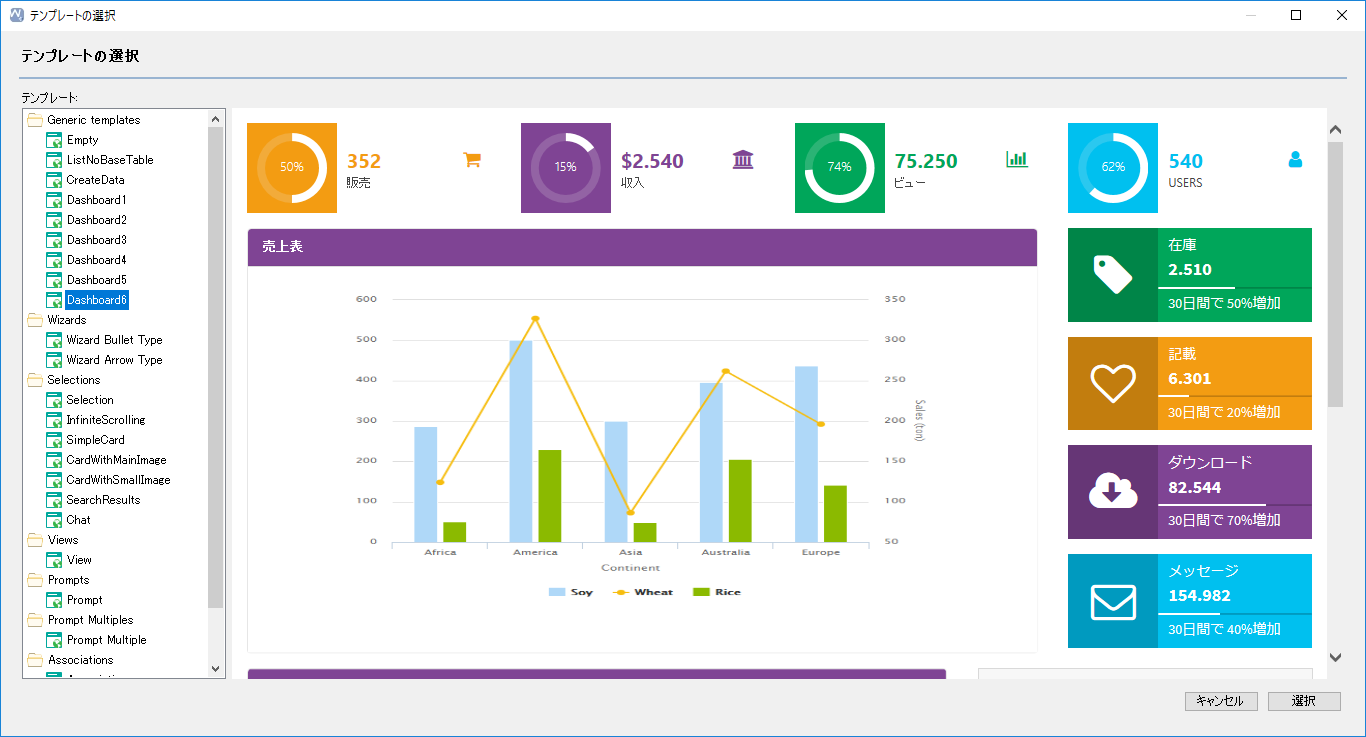
Task: Select the CardWithMainImage template
Action: 117,460
